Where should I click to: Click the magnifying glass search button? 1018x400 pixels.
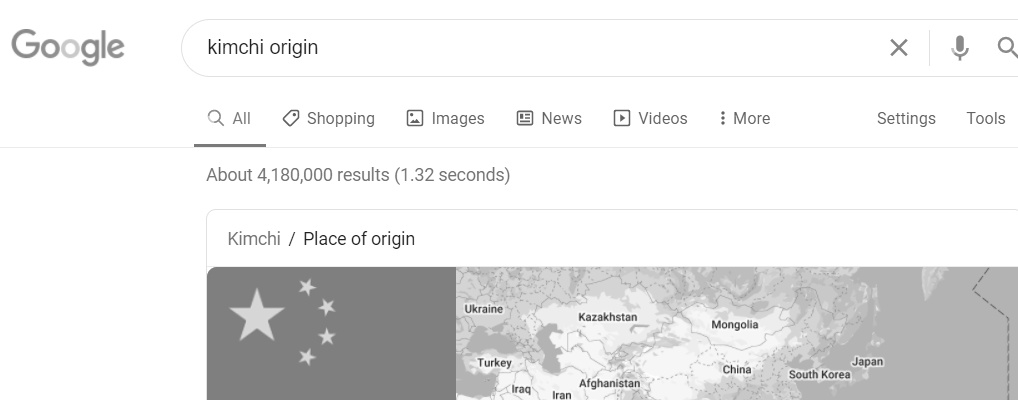pyautogui.click(x=1006, y=47)
